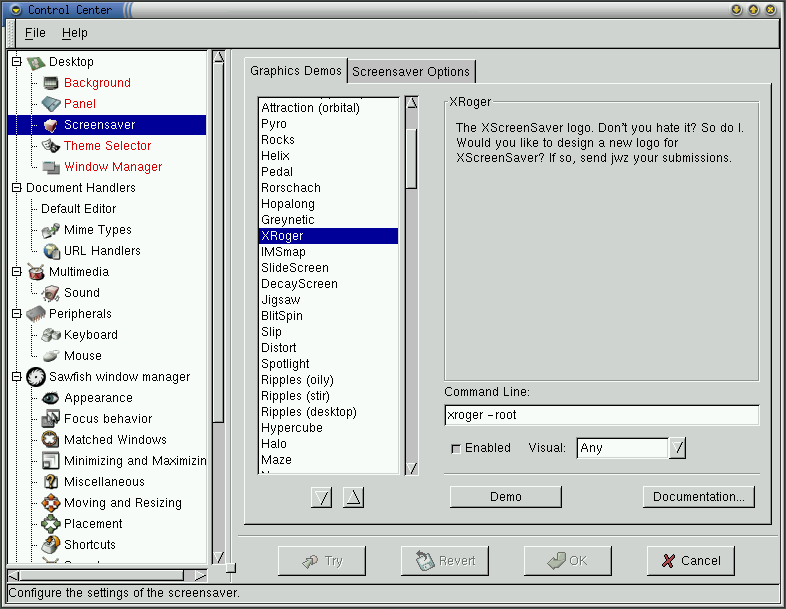The image size is (786, 609).
Task: Open Documentation for the screensaver
Action: [x=698, y=497]
